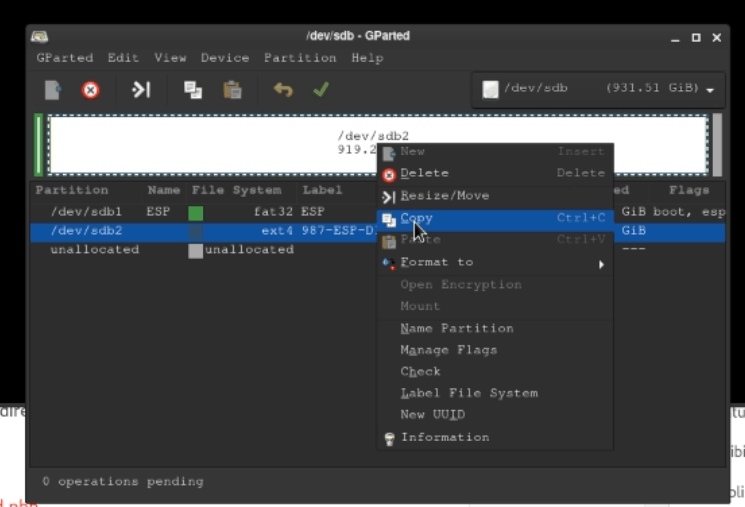The height and width of the screenshot is (507, 745).
Task: Choose Manage Flags in the context menu
Action: 496,350
